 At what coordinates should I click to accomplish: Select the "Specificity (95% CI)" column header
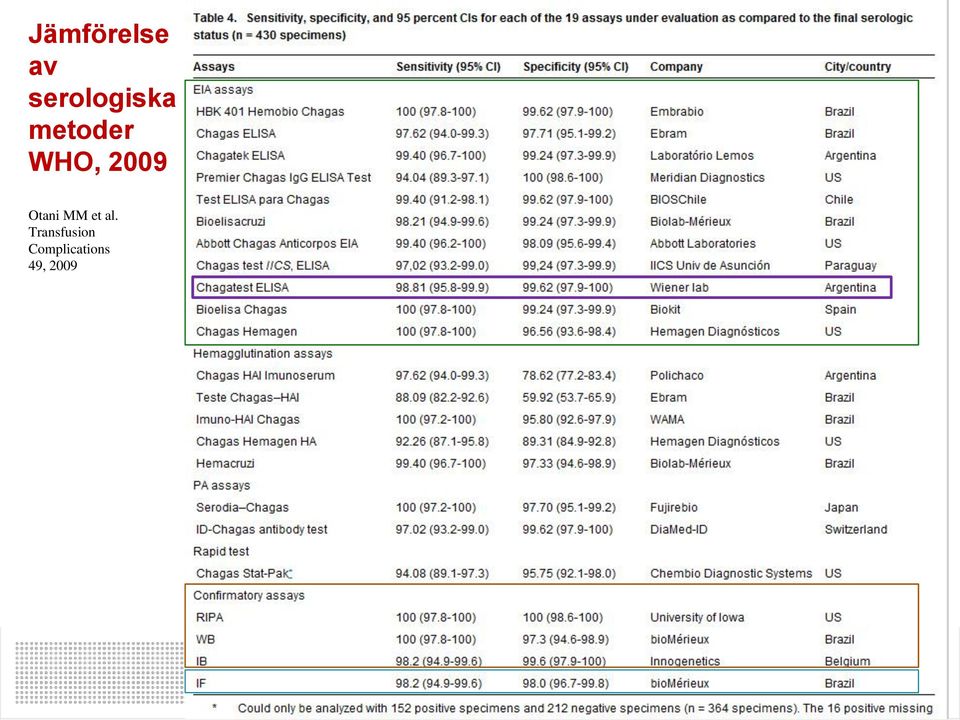pyautogui.click(x=576, y=67)
